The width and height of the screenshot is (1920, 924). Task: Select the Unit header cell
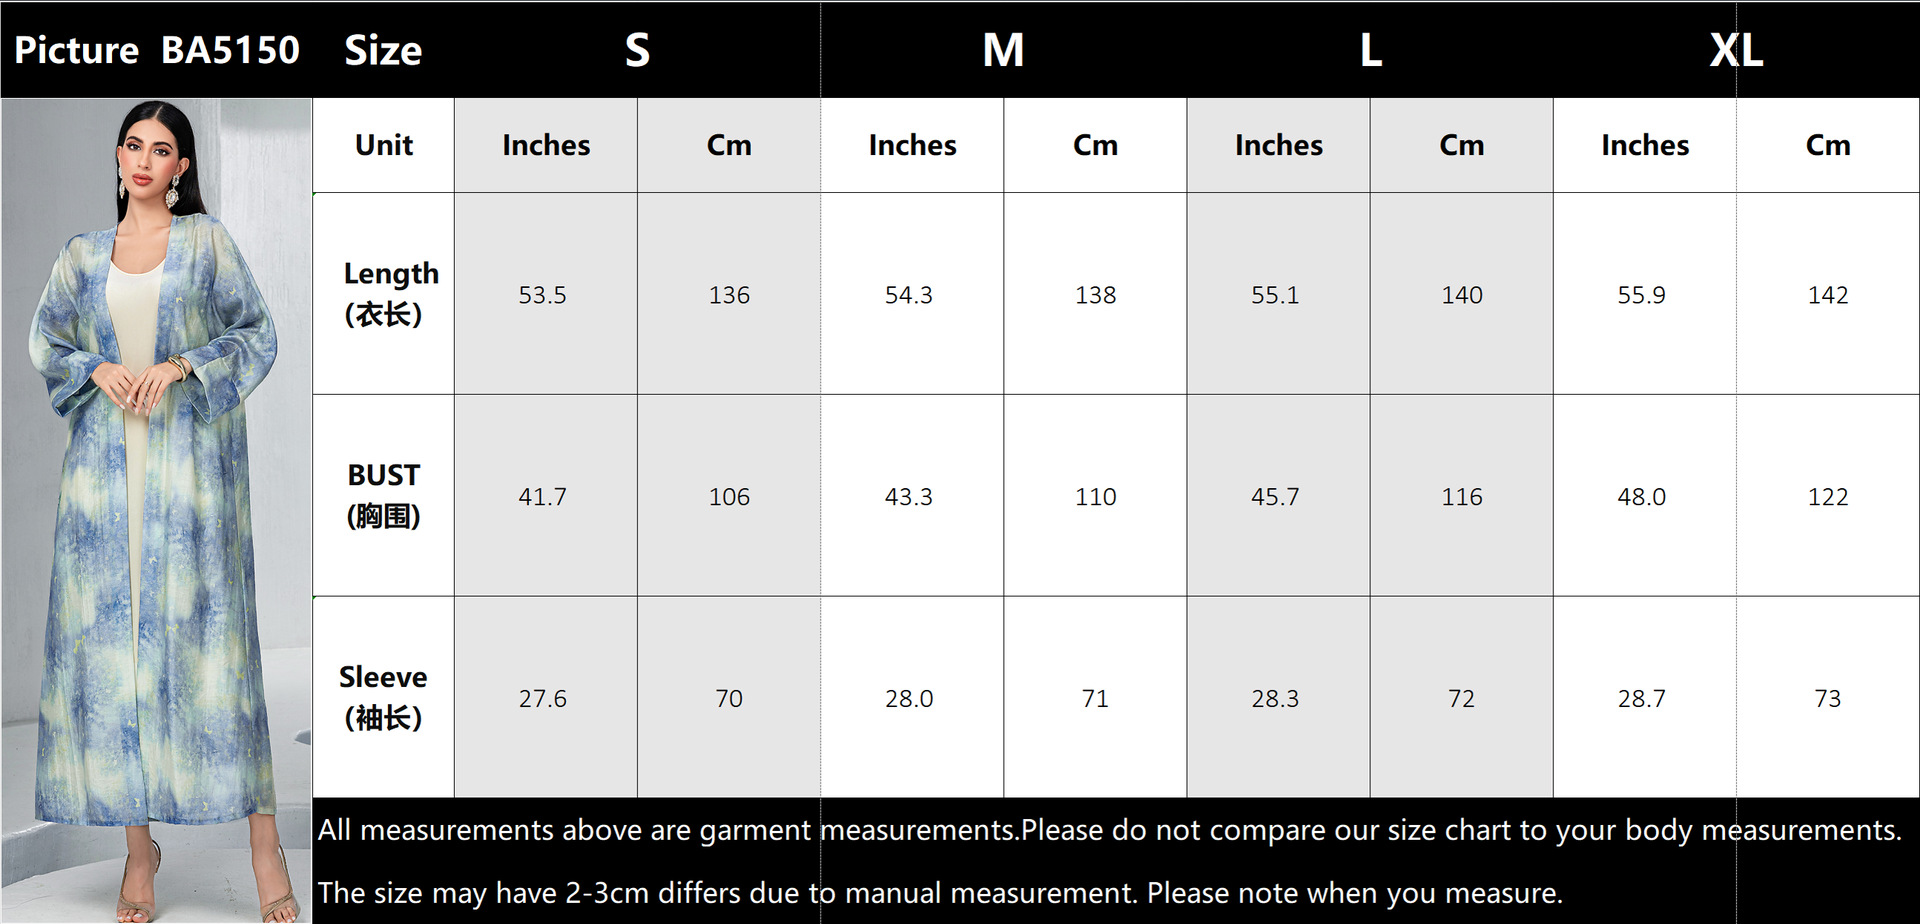click(x=384, y=145)
